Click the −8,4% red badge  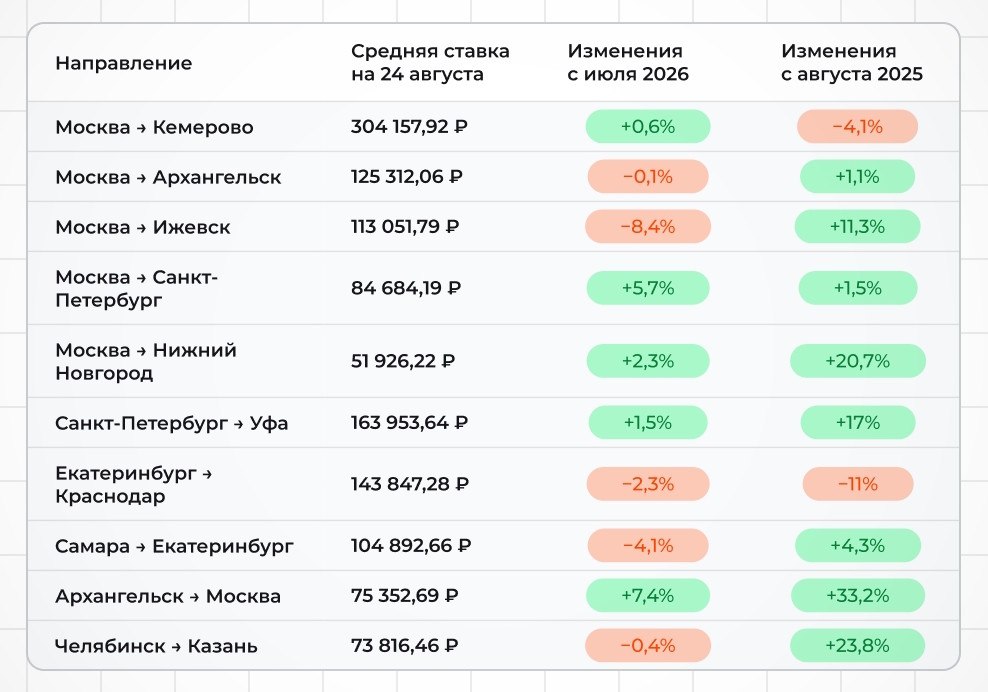(x=648, y=226)
